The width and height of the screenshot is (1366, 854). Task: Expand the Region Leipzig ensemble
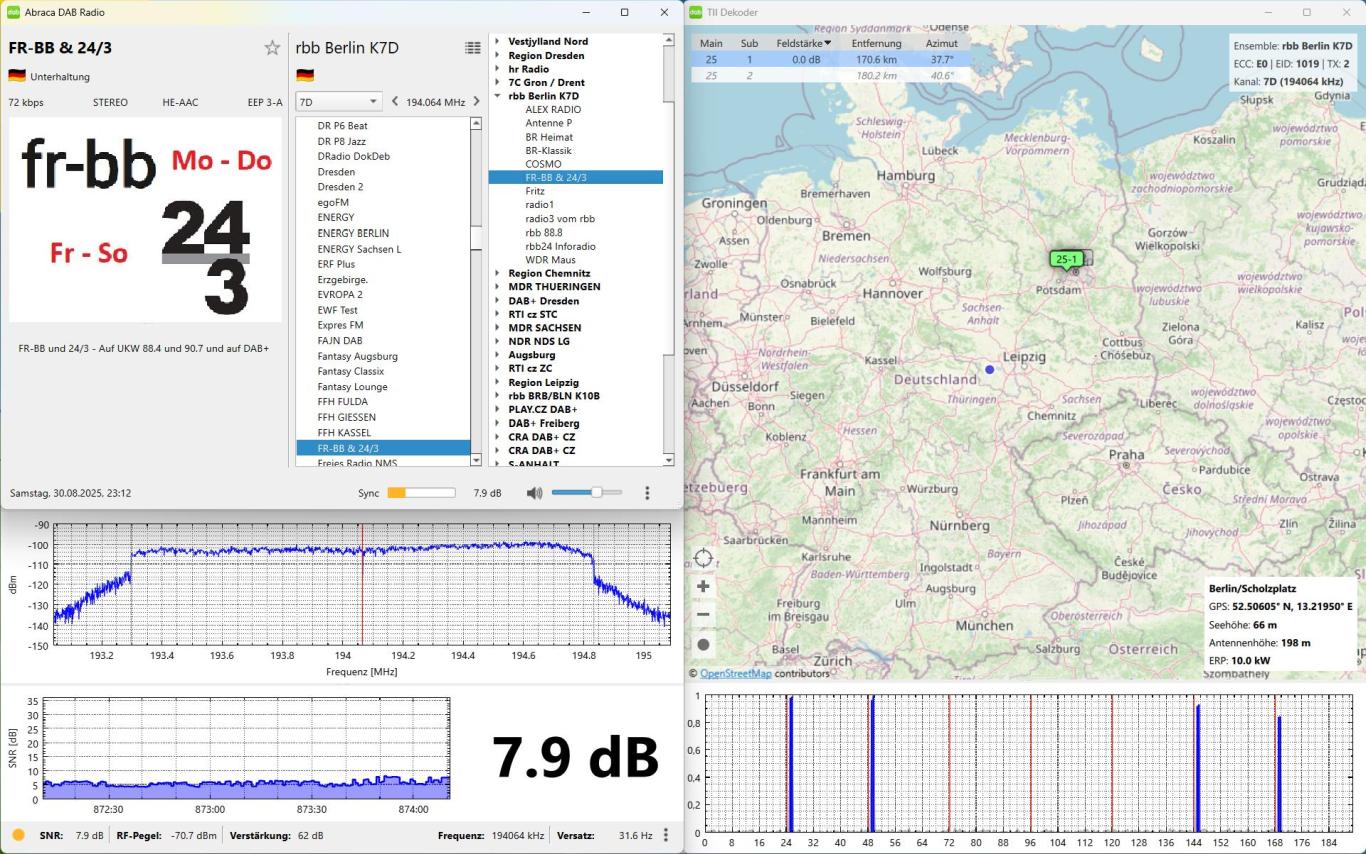tap(498, 382)
